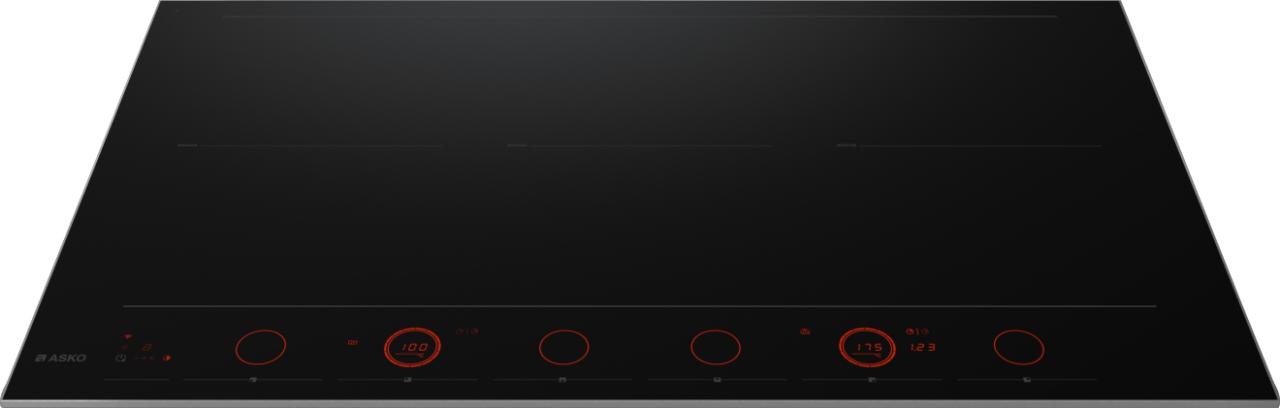Activate the ring control left of the 175 dial

tap(716, 347)
